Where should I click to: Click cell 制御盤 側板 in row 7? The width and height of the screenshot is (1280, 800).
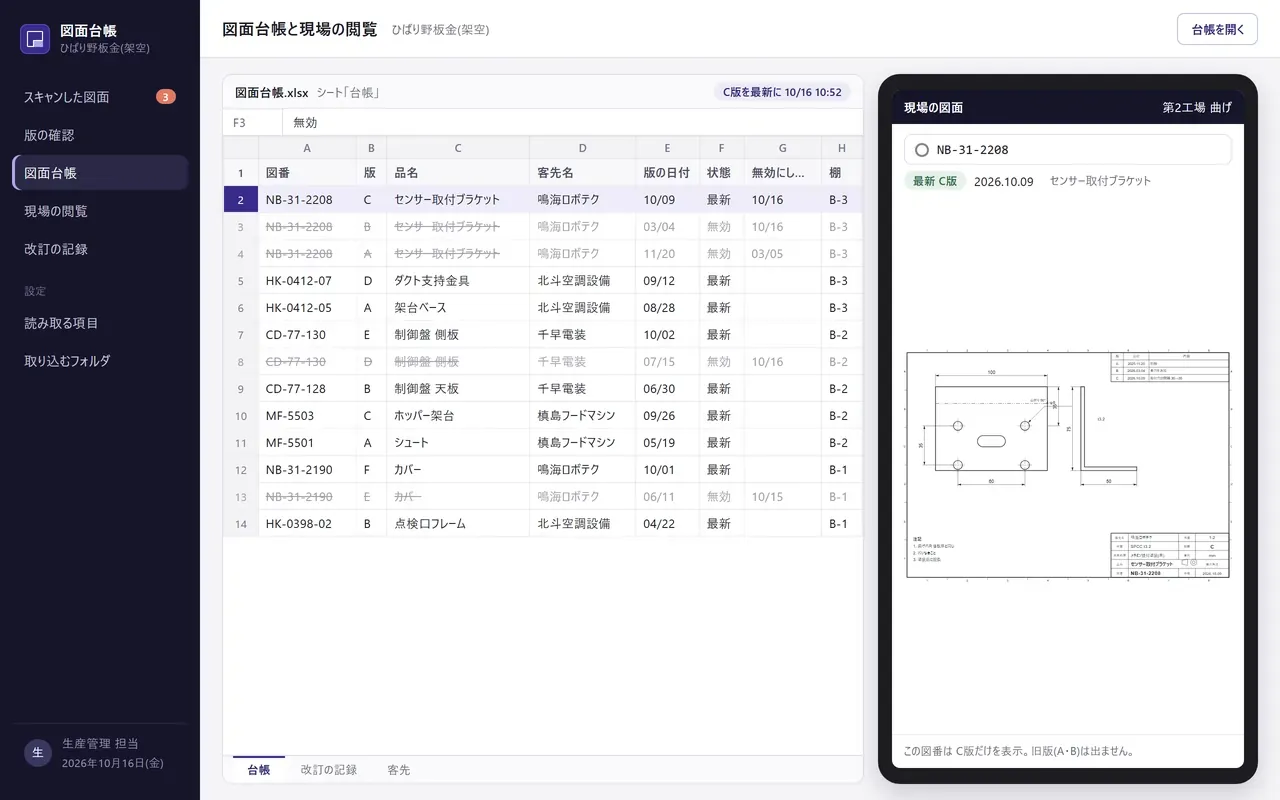point(458,335)
